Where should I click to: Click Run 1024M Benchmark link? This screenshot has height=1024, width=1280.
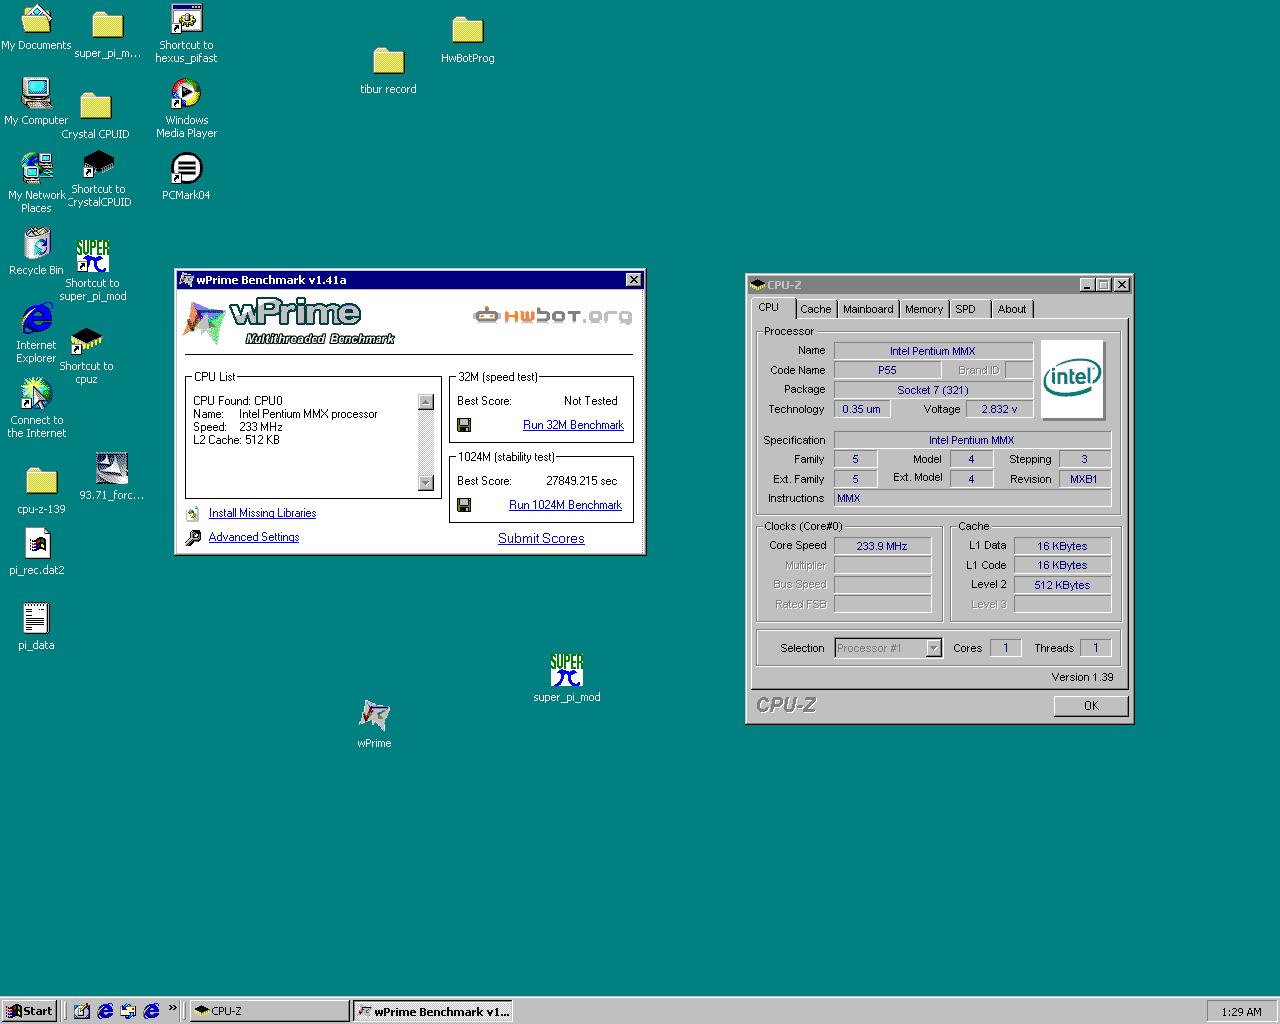coord(565,505)
